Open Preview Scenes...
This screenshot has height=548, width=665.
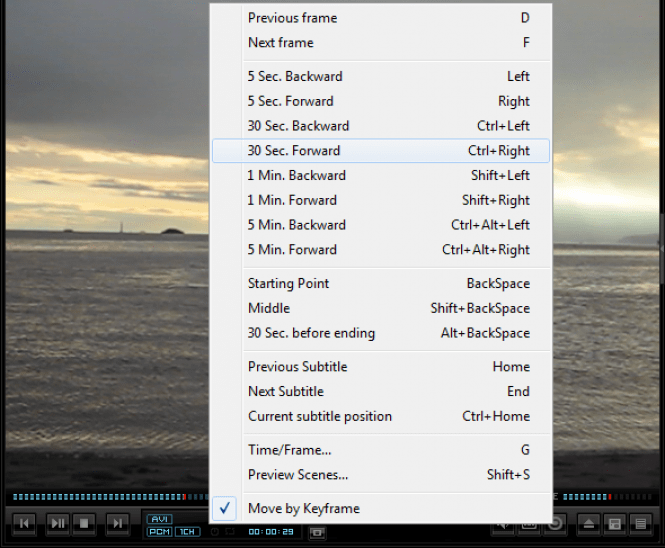381,474
